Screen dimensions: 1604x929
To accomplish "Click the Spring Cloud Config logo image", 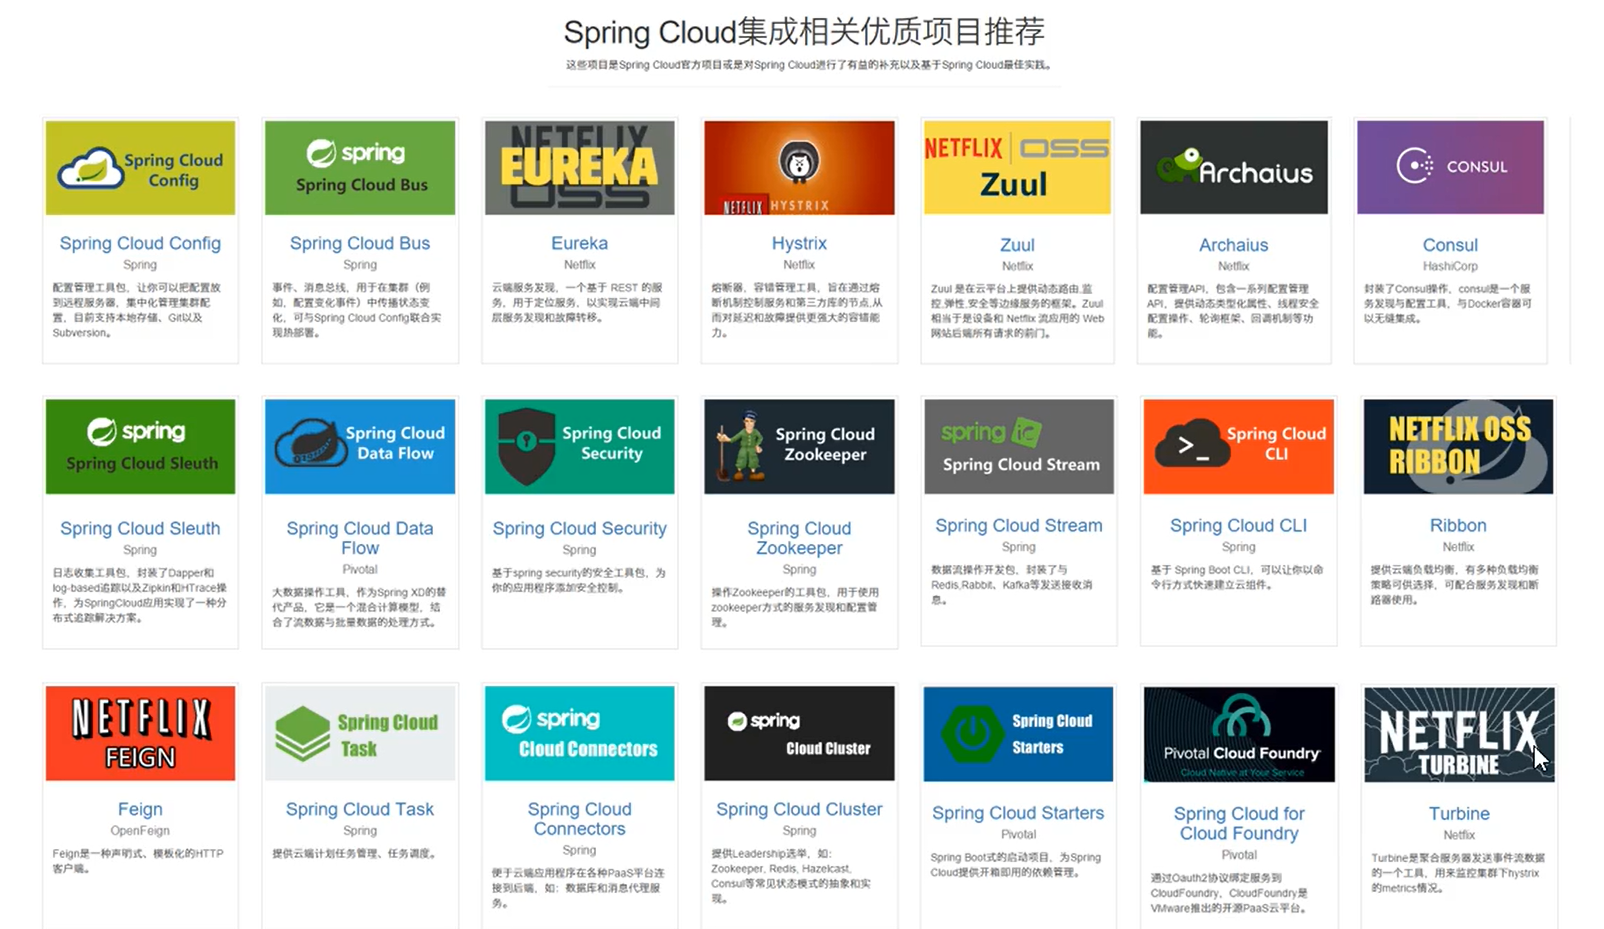I will [140, 168].
